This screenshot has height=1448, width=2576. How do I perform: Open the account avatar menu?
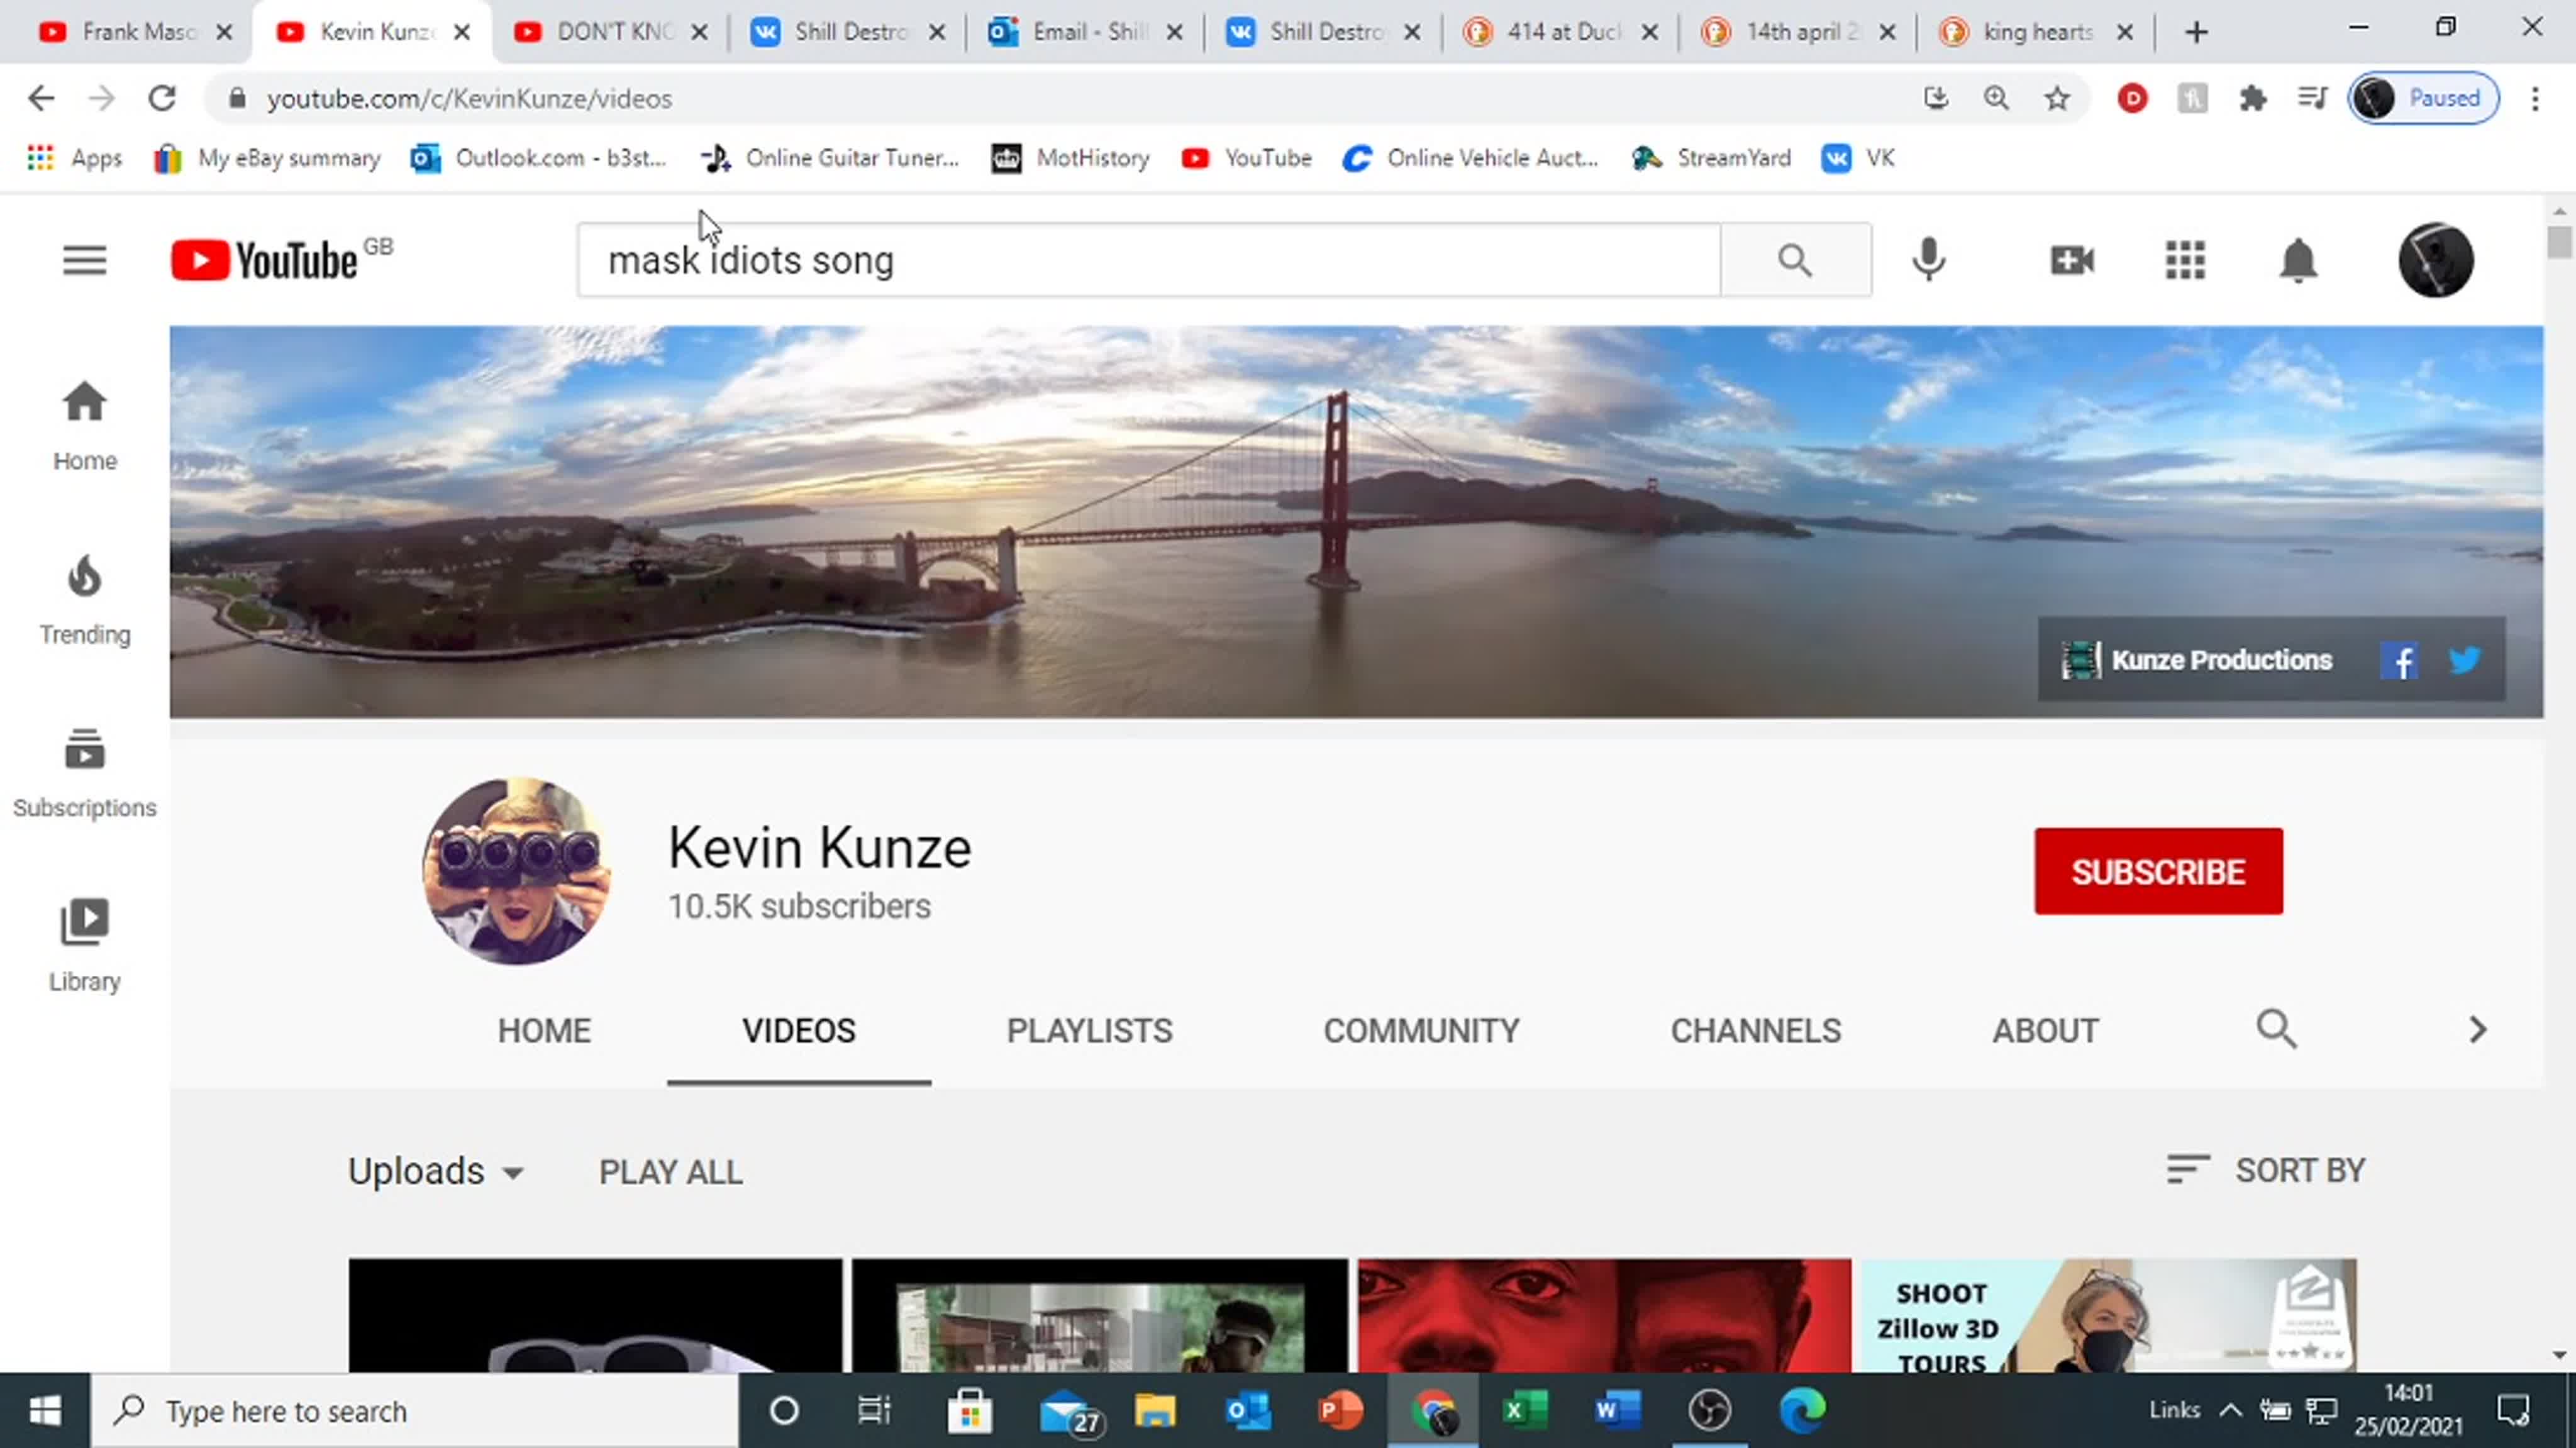[x=2436, y=260]
